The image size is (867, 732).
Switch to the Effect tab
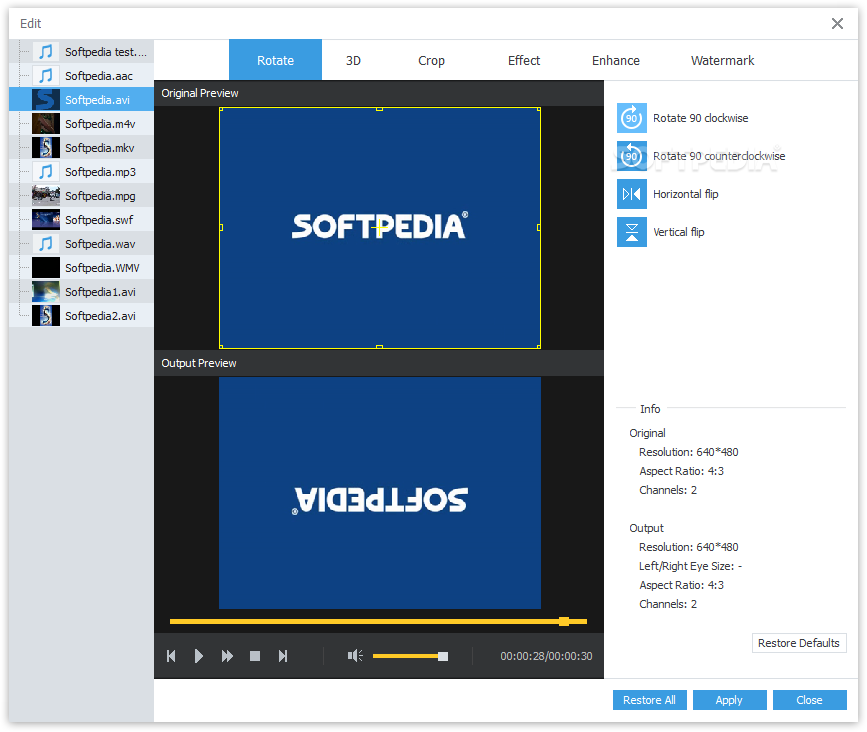[524, 60]
